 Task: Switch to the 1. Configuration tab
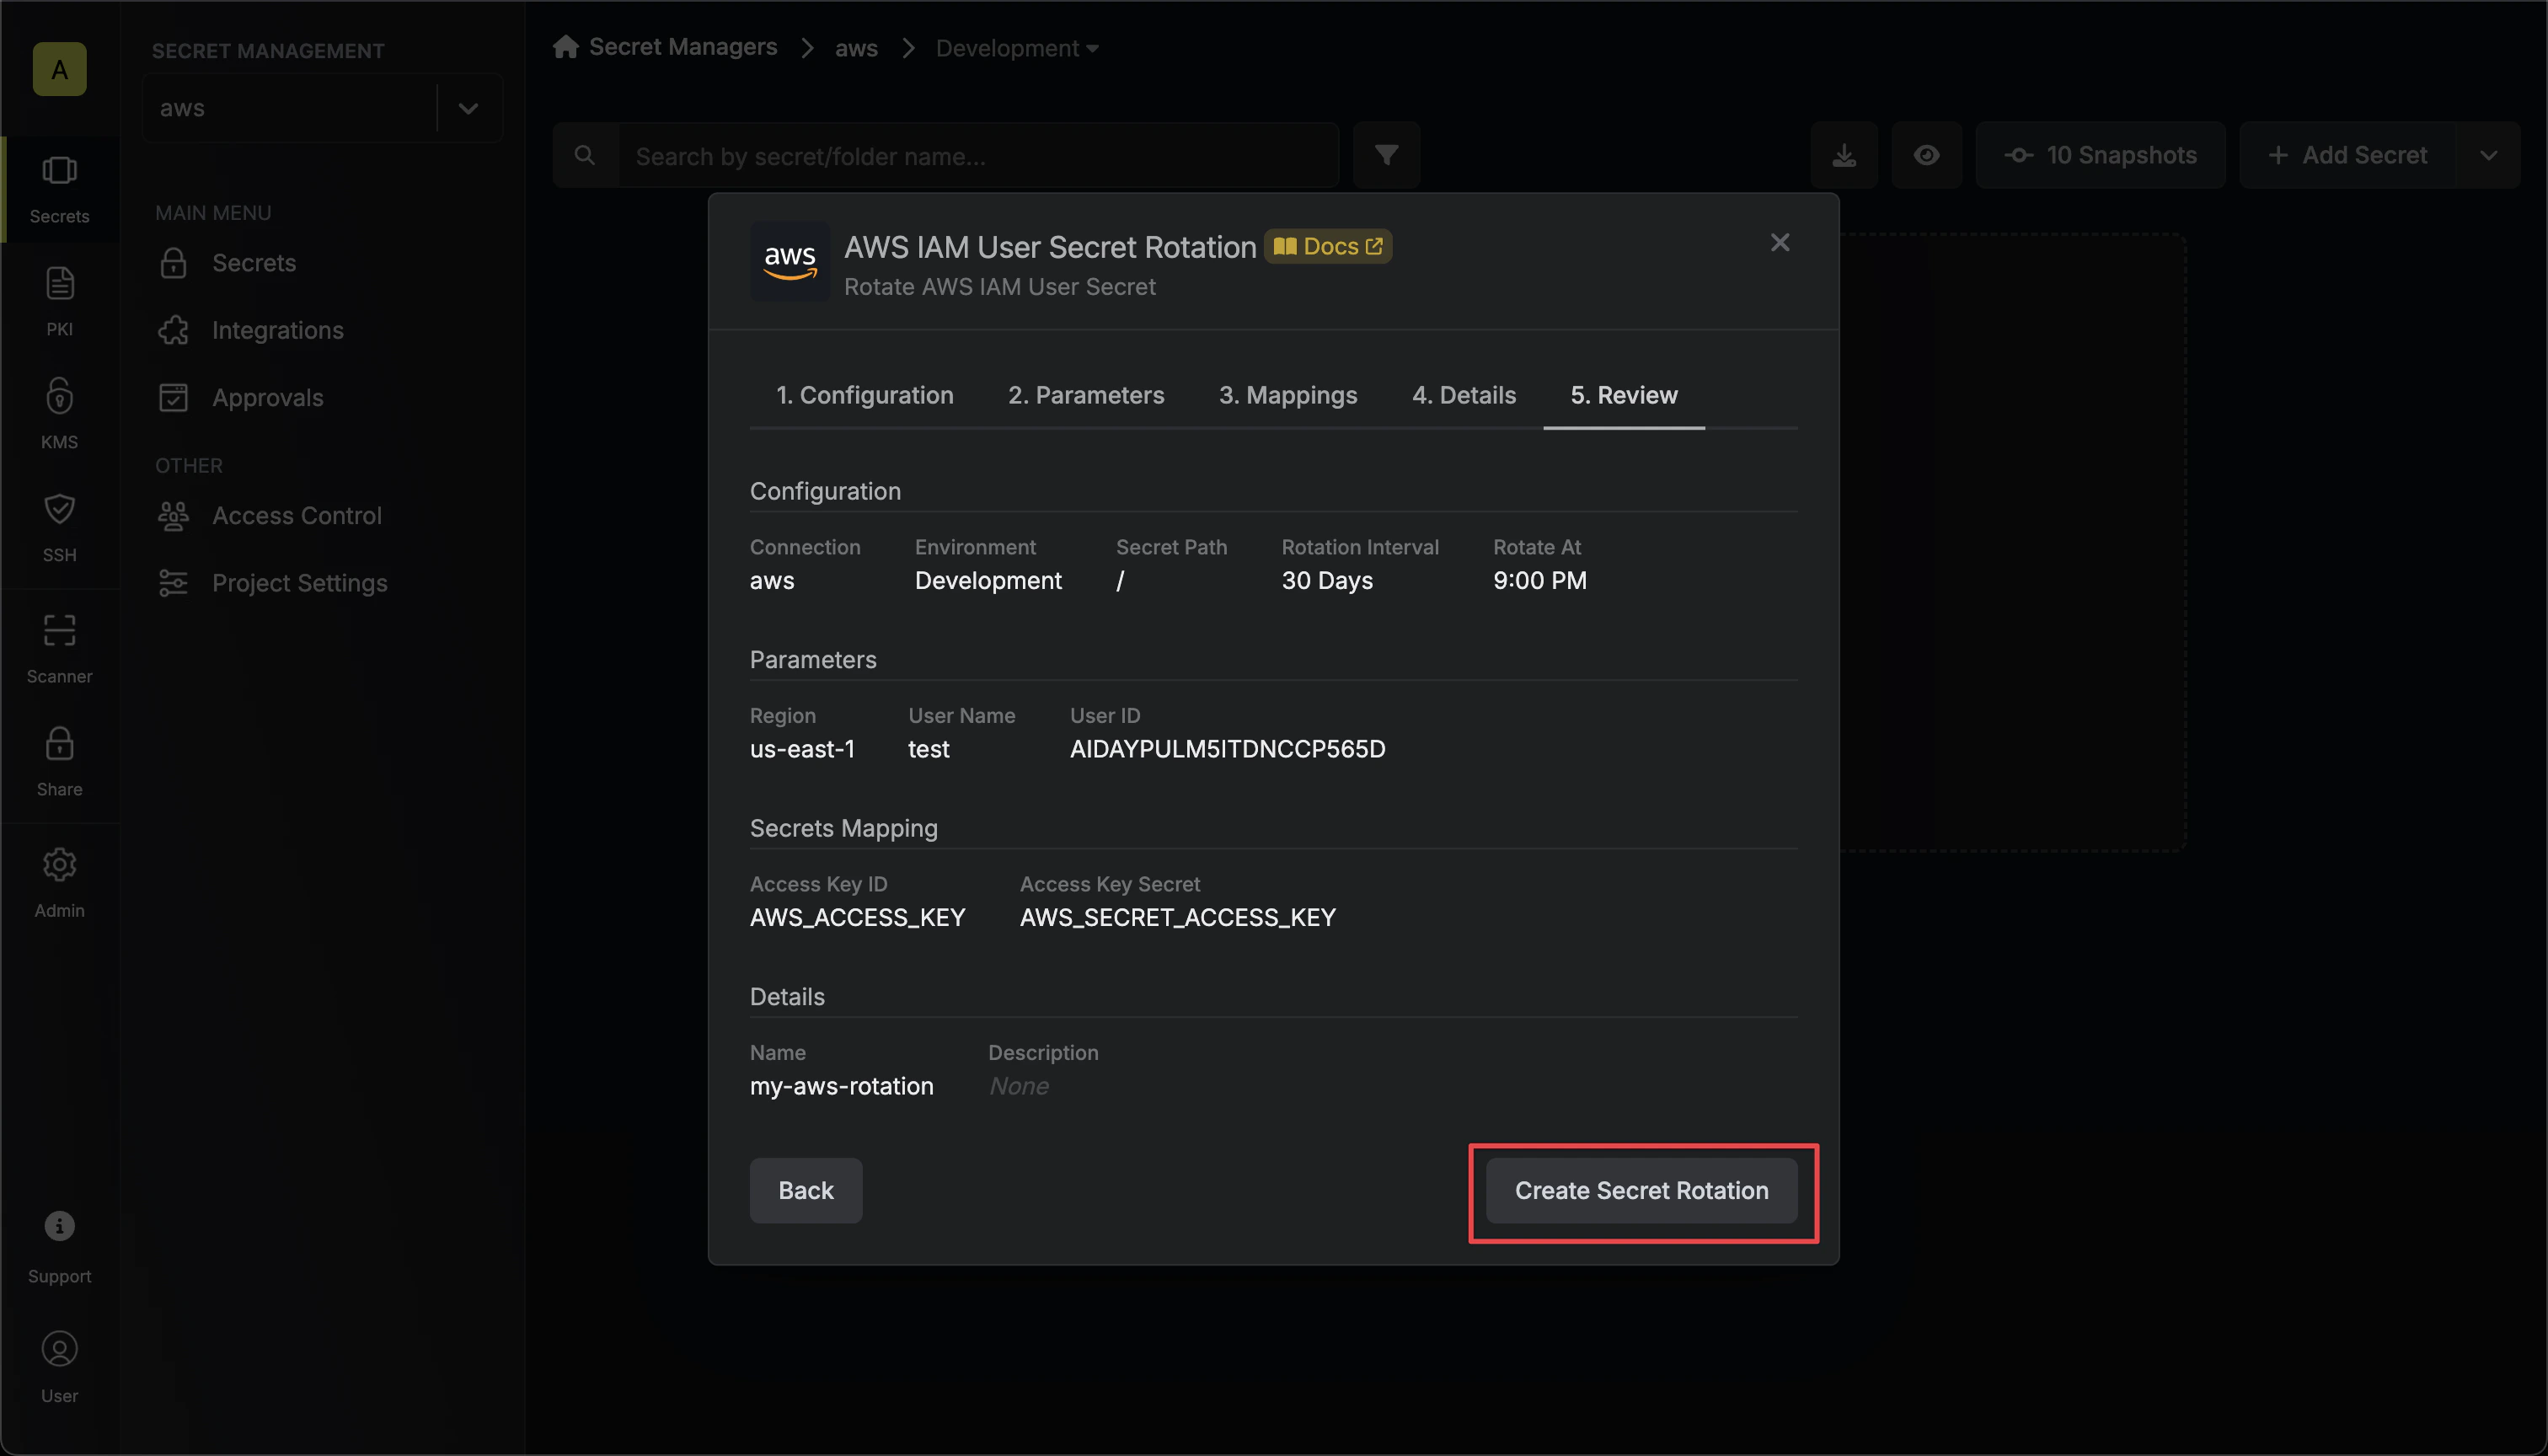pyautogui.click(x=865, y=395)
